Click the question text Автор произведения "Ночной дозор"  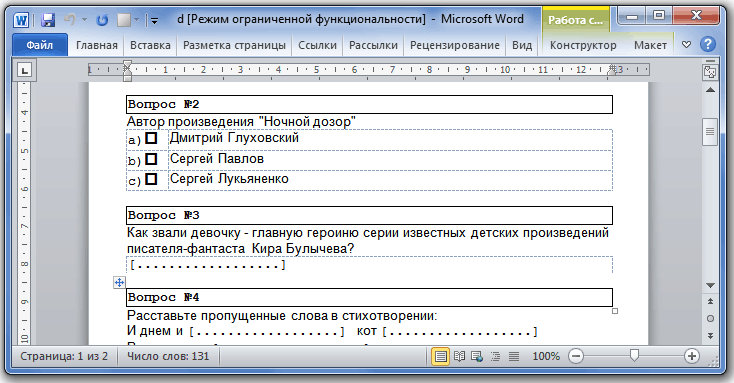click(x=241, y=122)
